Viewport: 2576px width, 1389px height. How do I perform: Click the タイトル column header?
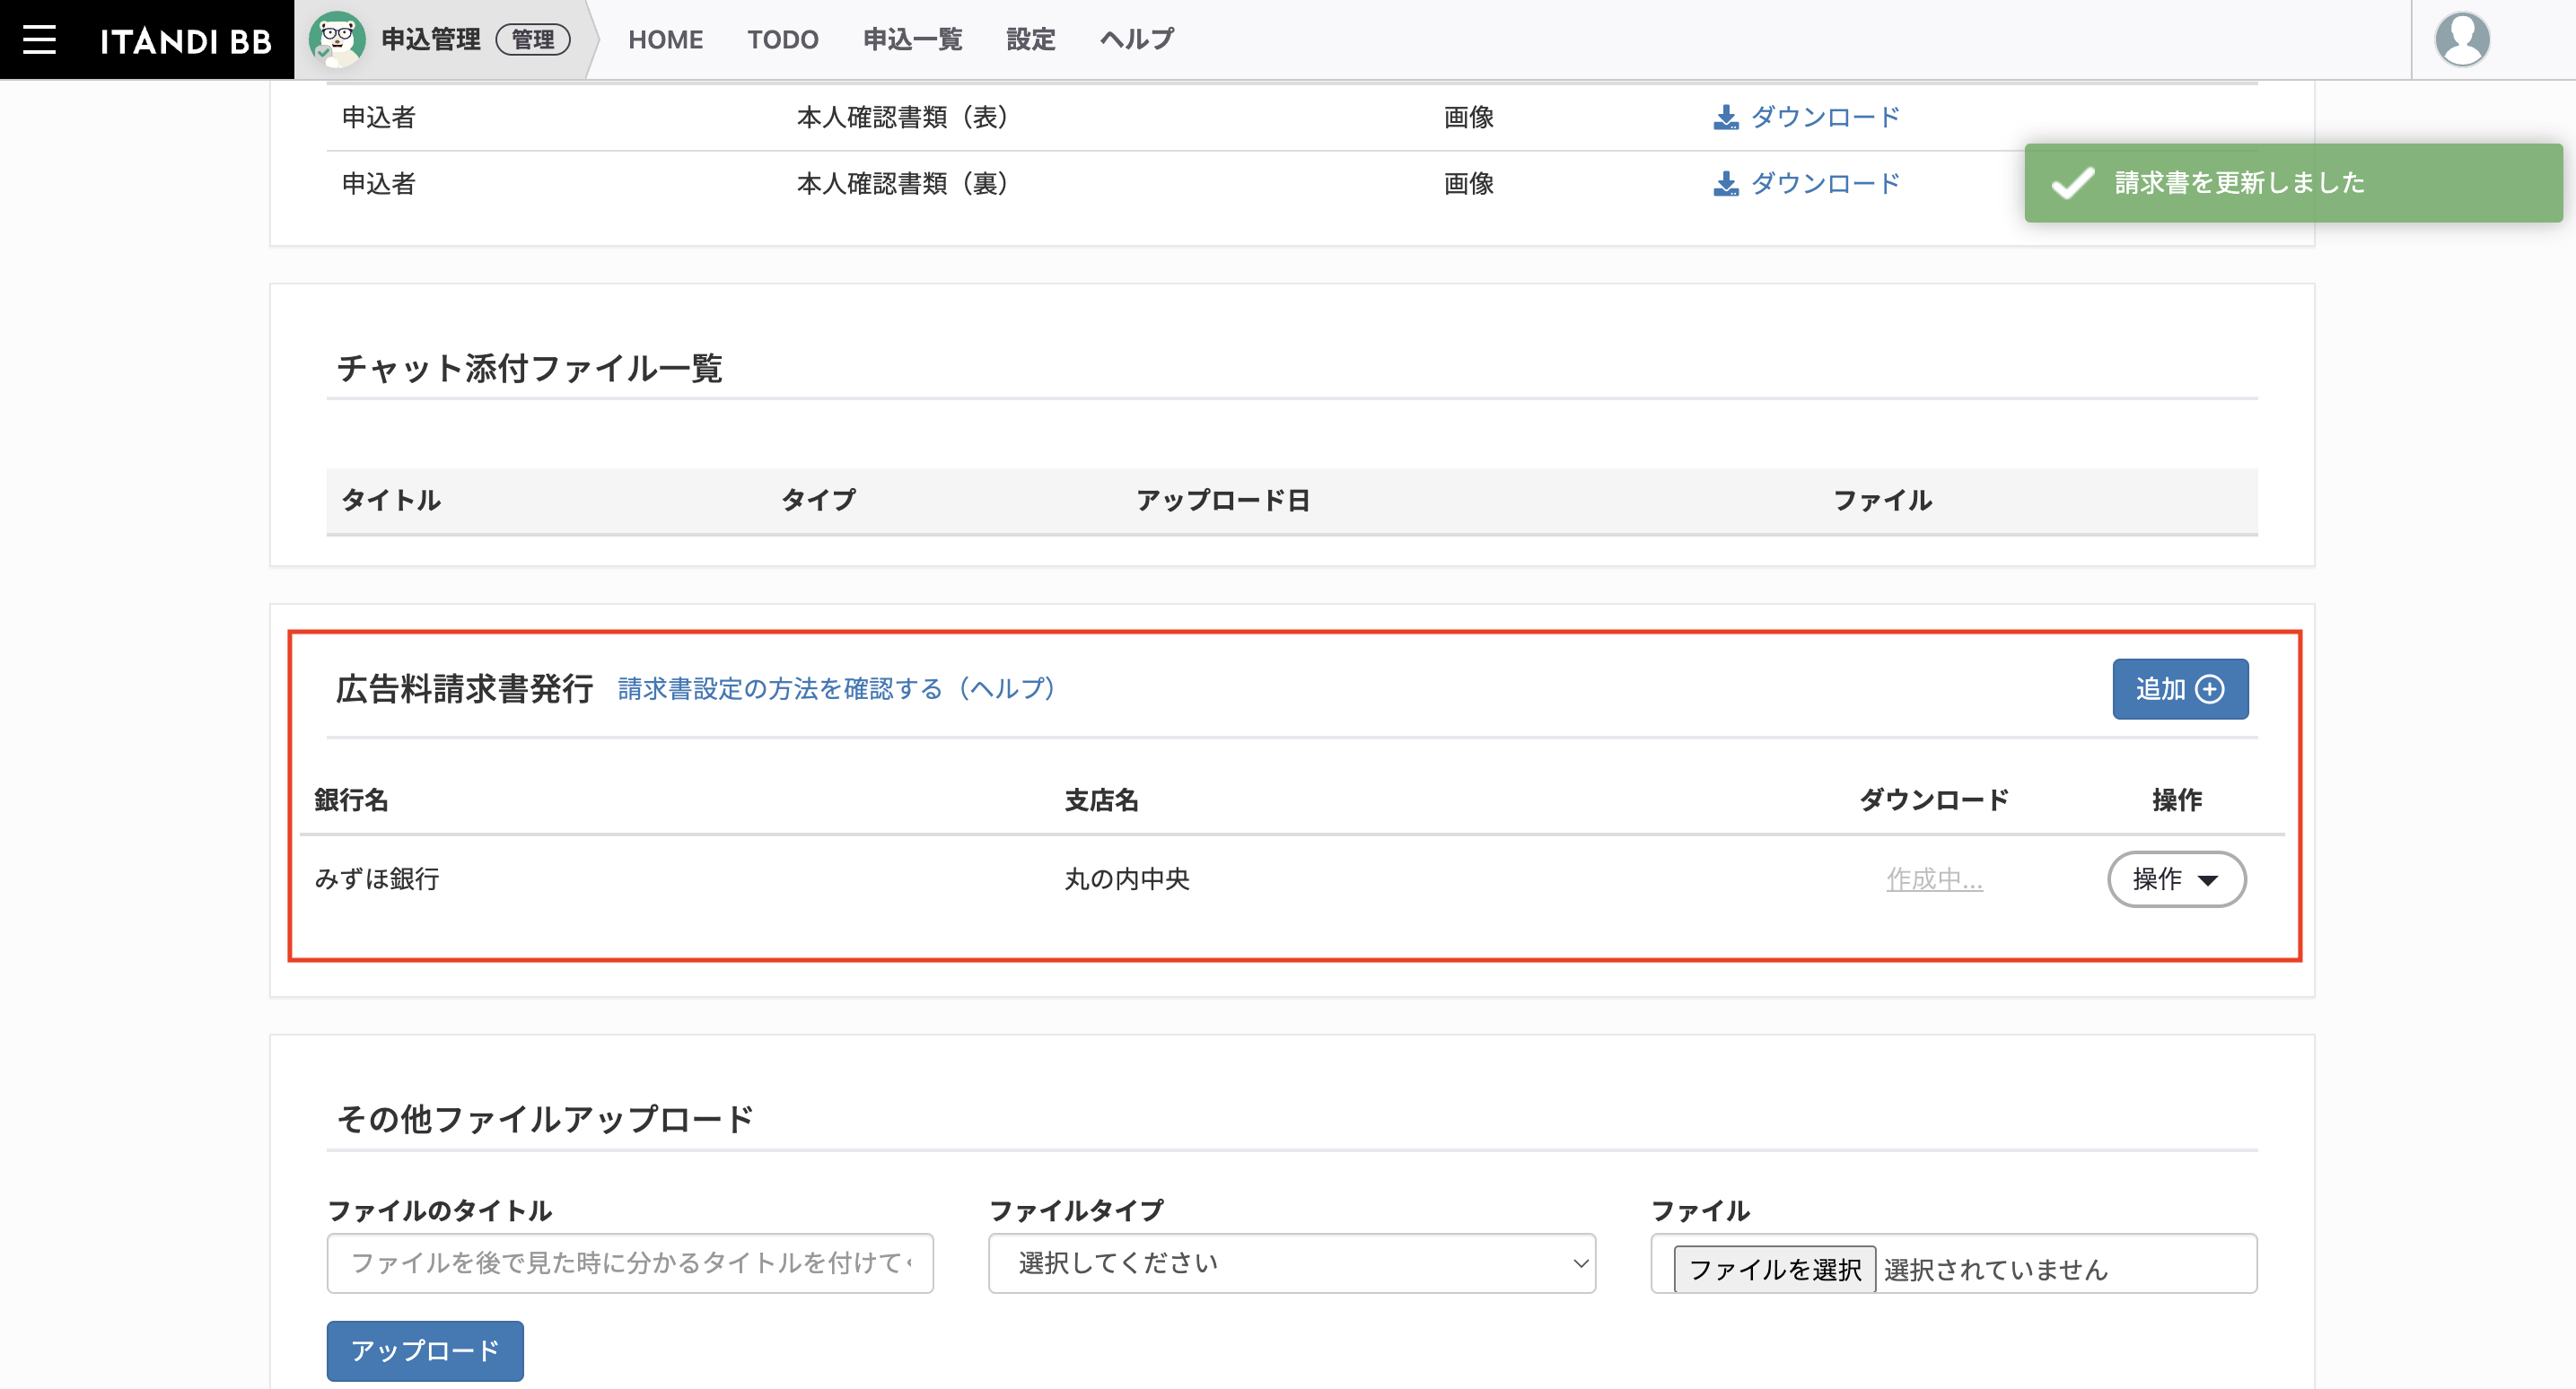(x=391, y=500)
